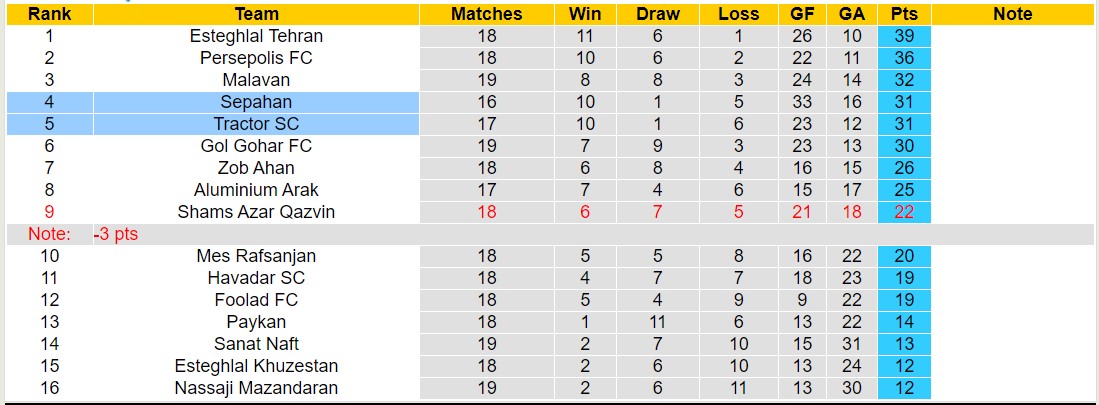Open the Mes Rafsanjan team link
This screenshot has height=405, width=1099.
pos(256,256)
